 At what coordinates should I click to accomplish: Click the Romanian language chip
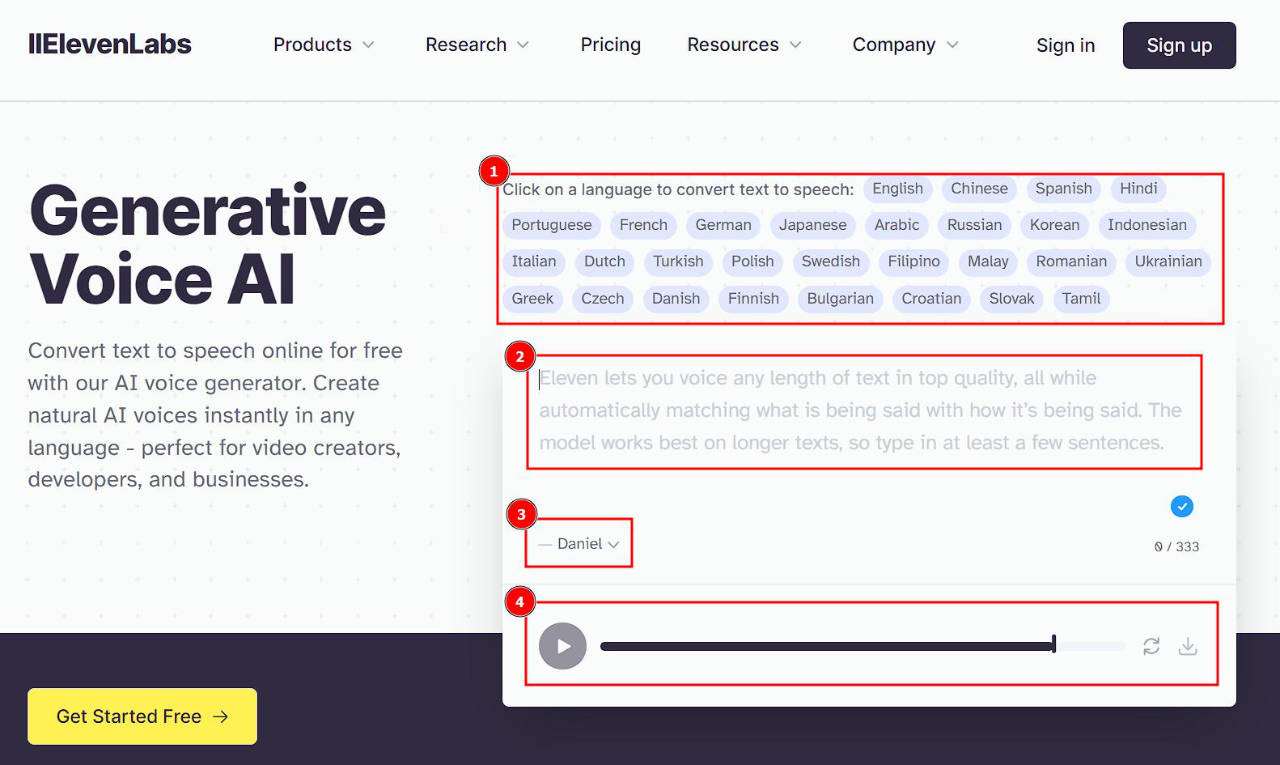pos(1071,262)
